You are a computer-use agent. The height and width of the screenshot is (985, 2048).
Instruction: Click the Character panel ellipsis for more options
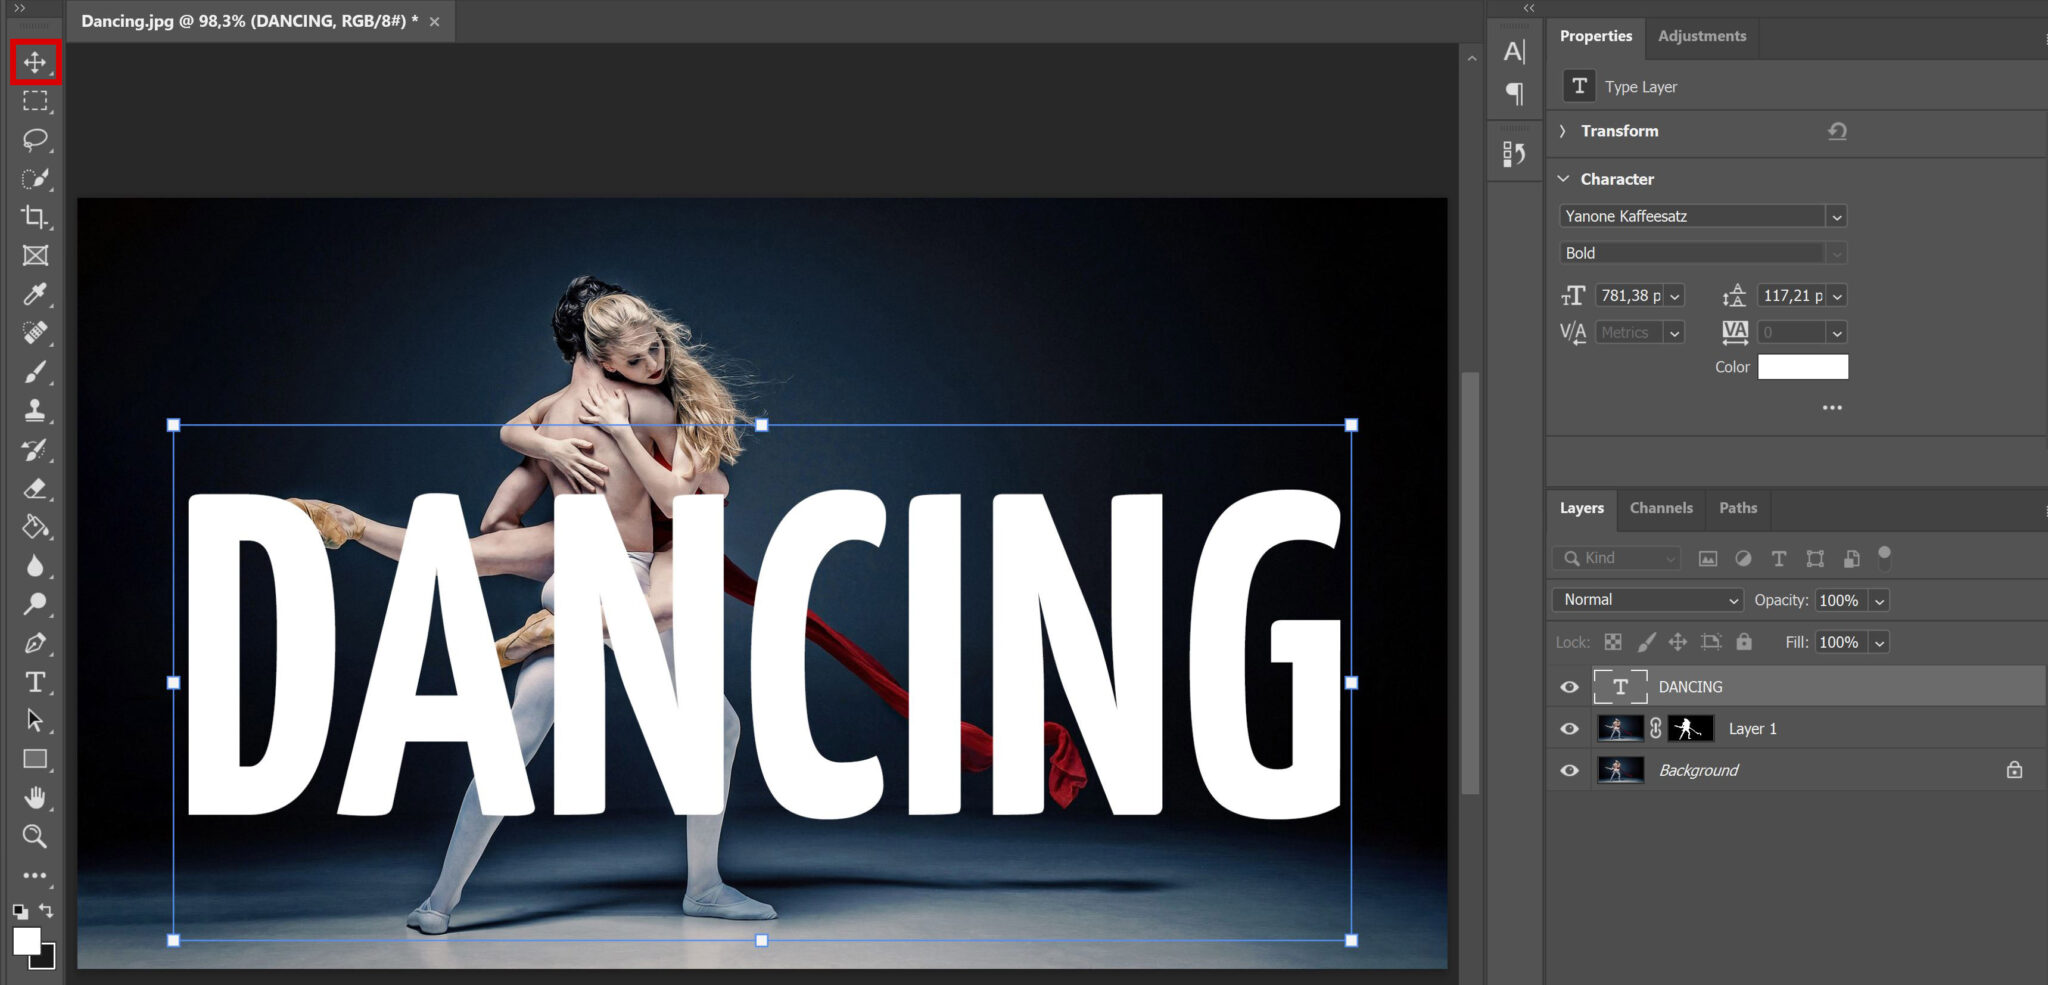1832,407
